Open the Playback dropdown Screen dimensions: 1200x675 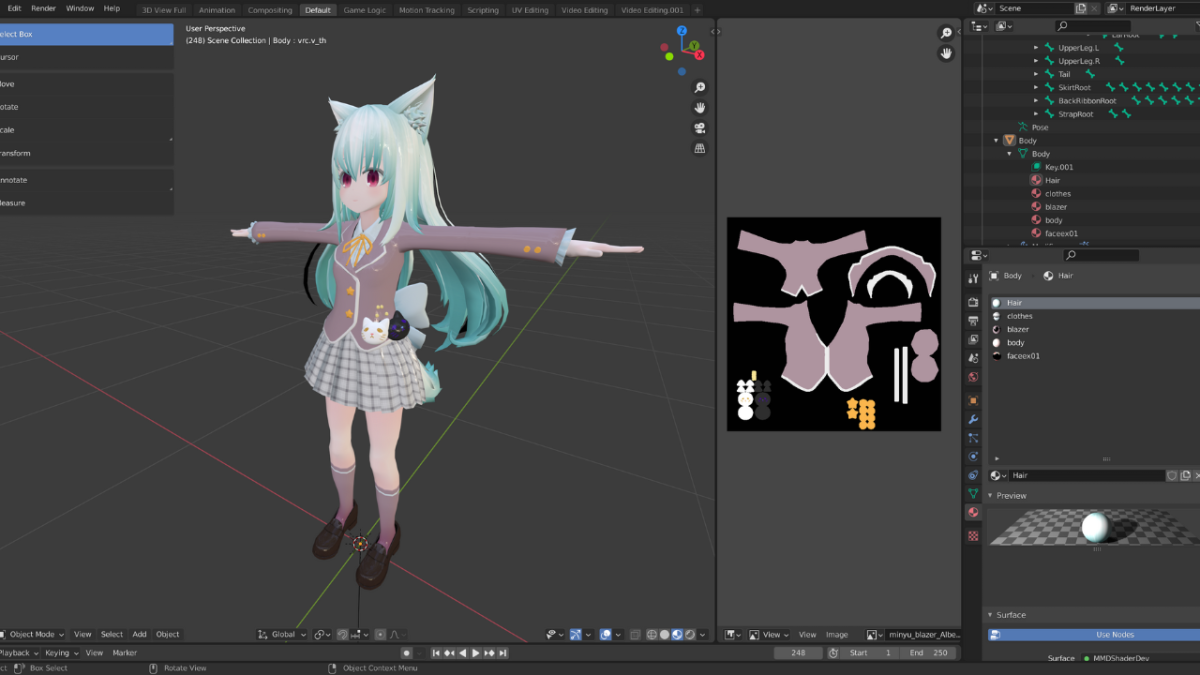tap(17, 653)
